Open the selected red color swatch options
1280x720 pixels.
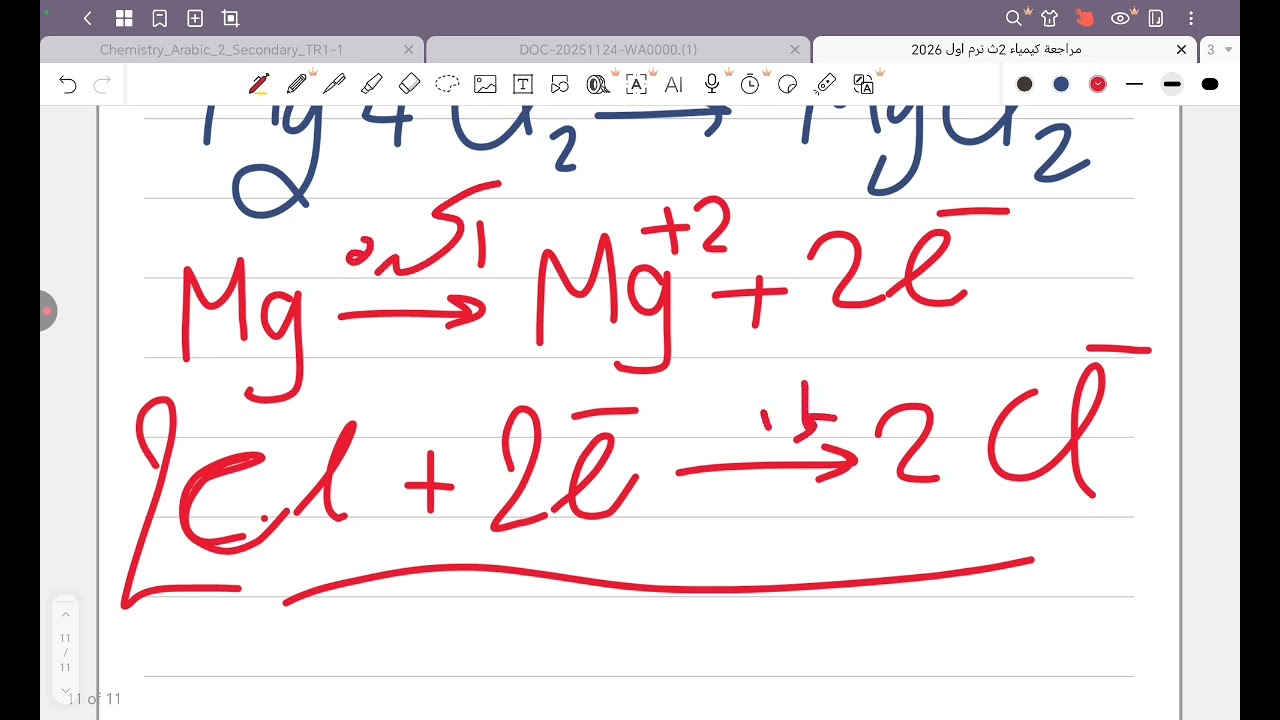1098,84
